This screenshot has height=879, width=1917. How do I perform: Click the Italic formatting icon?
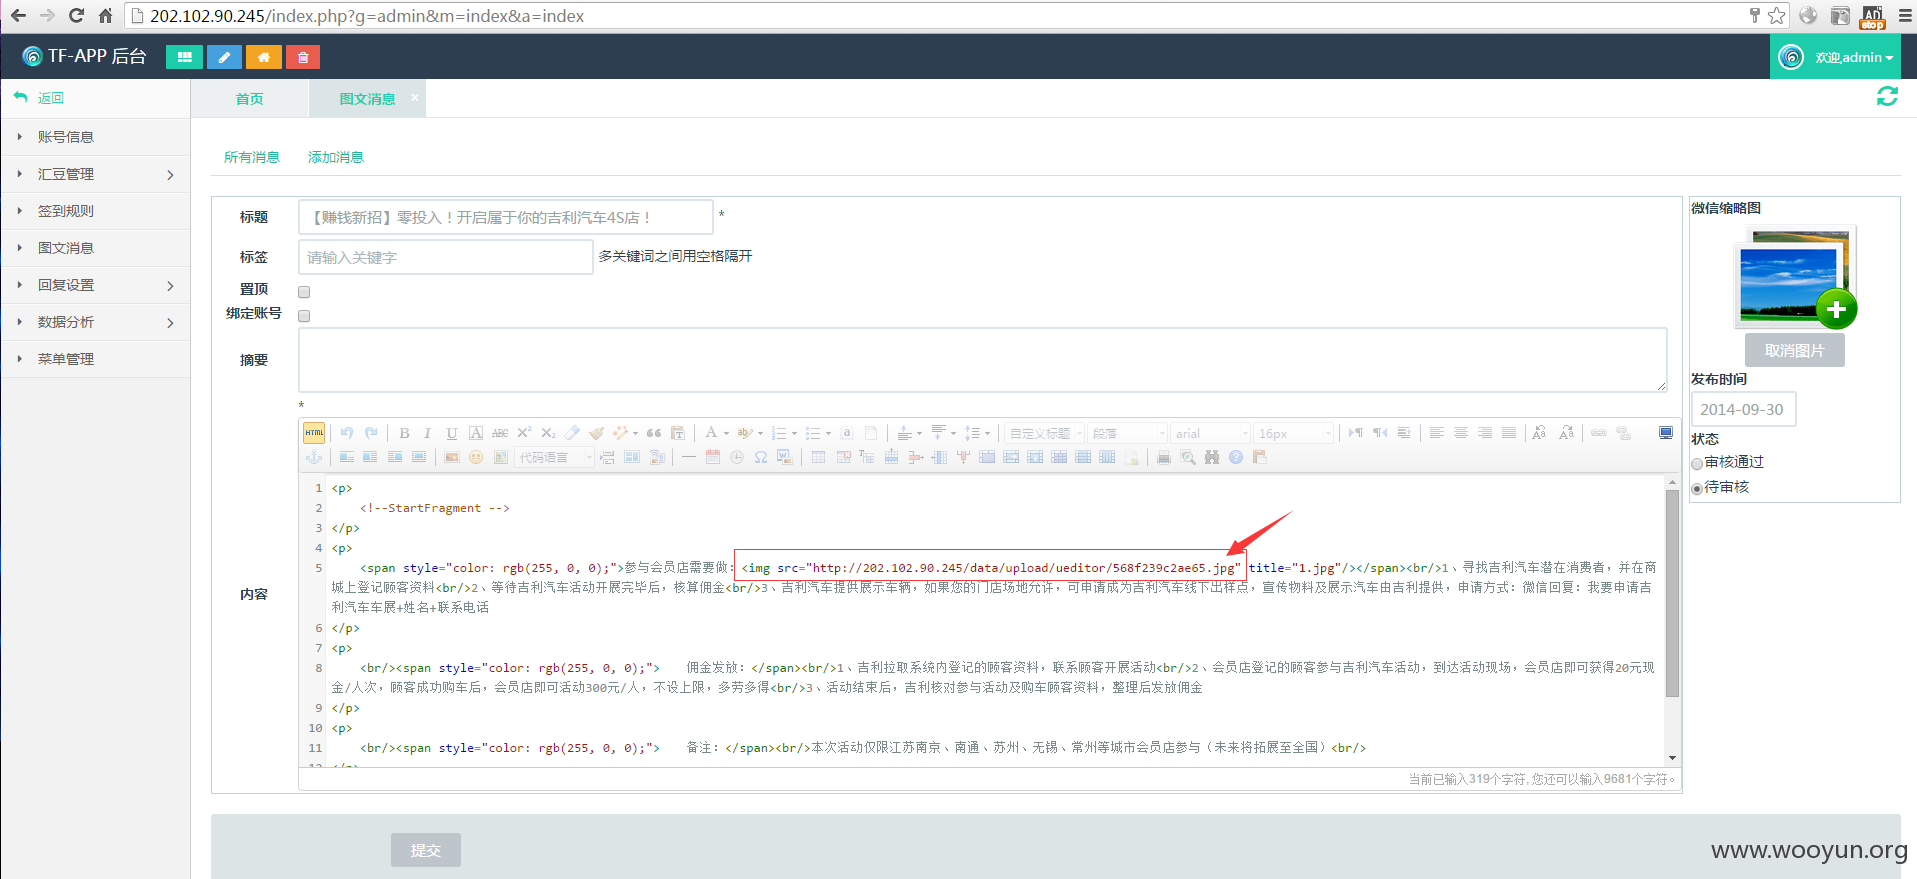pyautogui.click(x=427, y=433)
